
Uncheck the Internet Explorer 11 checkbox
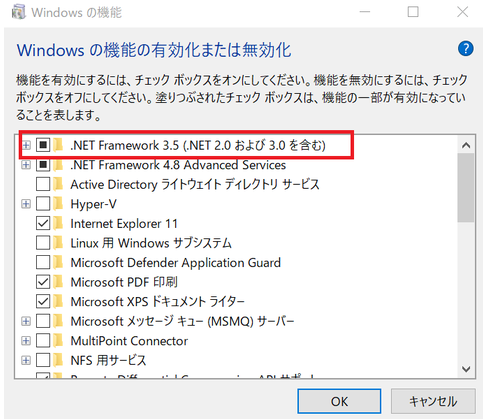(x=43, y=223)
